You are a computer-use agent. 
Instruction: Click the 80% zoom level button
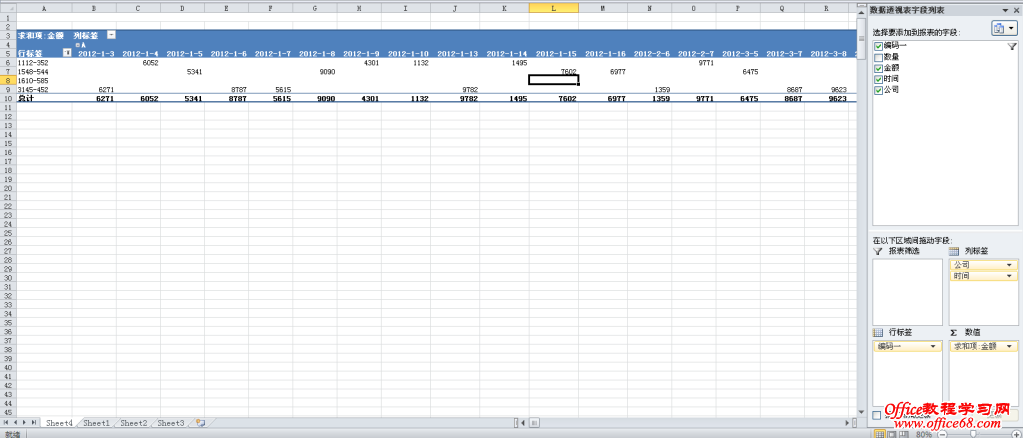[924, 433]
